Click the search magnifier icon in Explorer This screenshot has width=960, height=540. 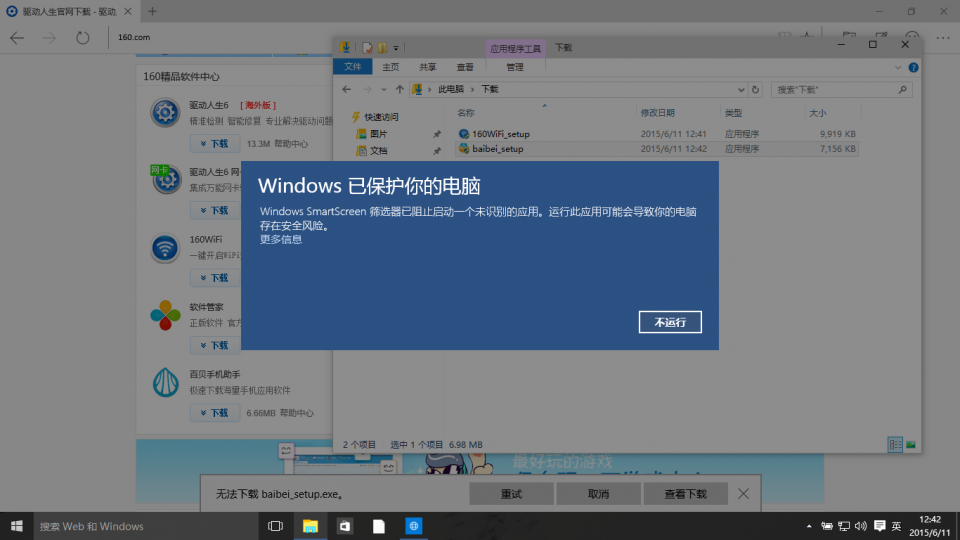(x=902, y=89)
